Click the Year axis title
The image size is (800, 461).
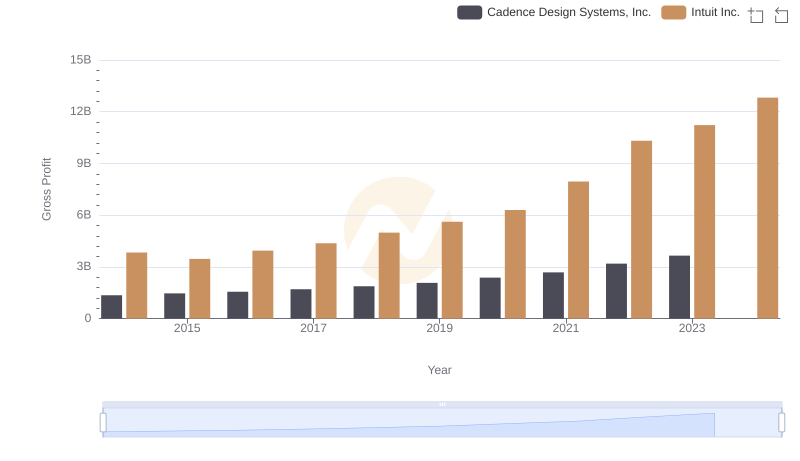coord(439,370)
